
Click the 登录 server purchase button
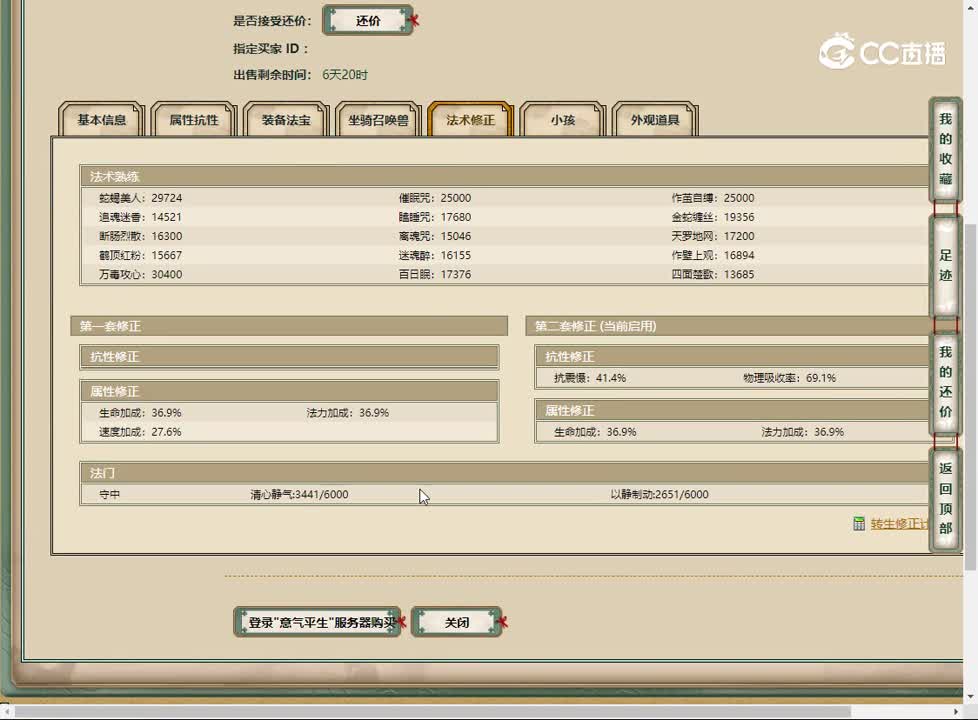[x=317, y=622]
